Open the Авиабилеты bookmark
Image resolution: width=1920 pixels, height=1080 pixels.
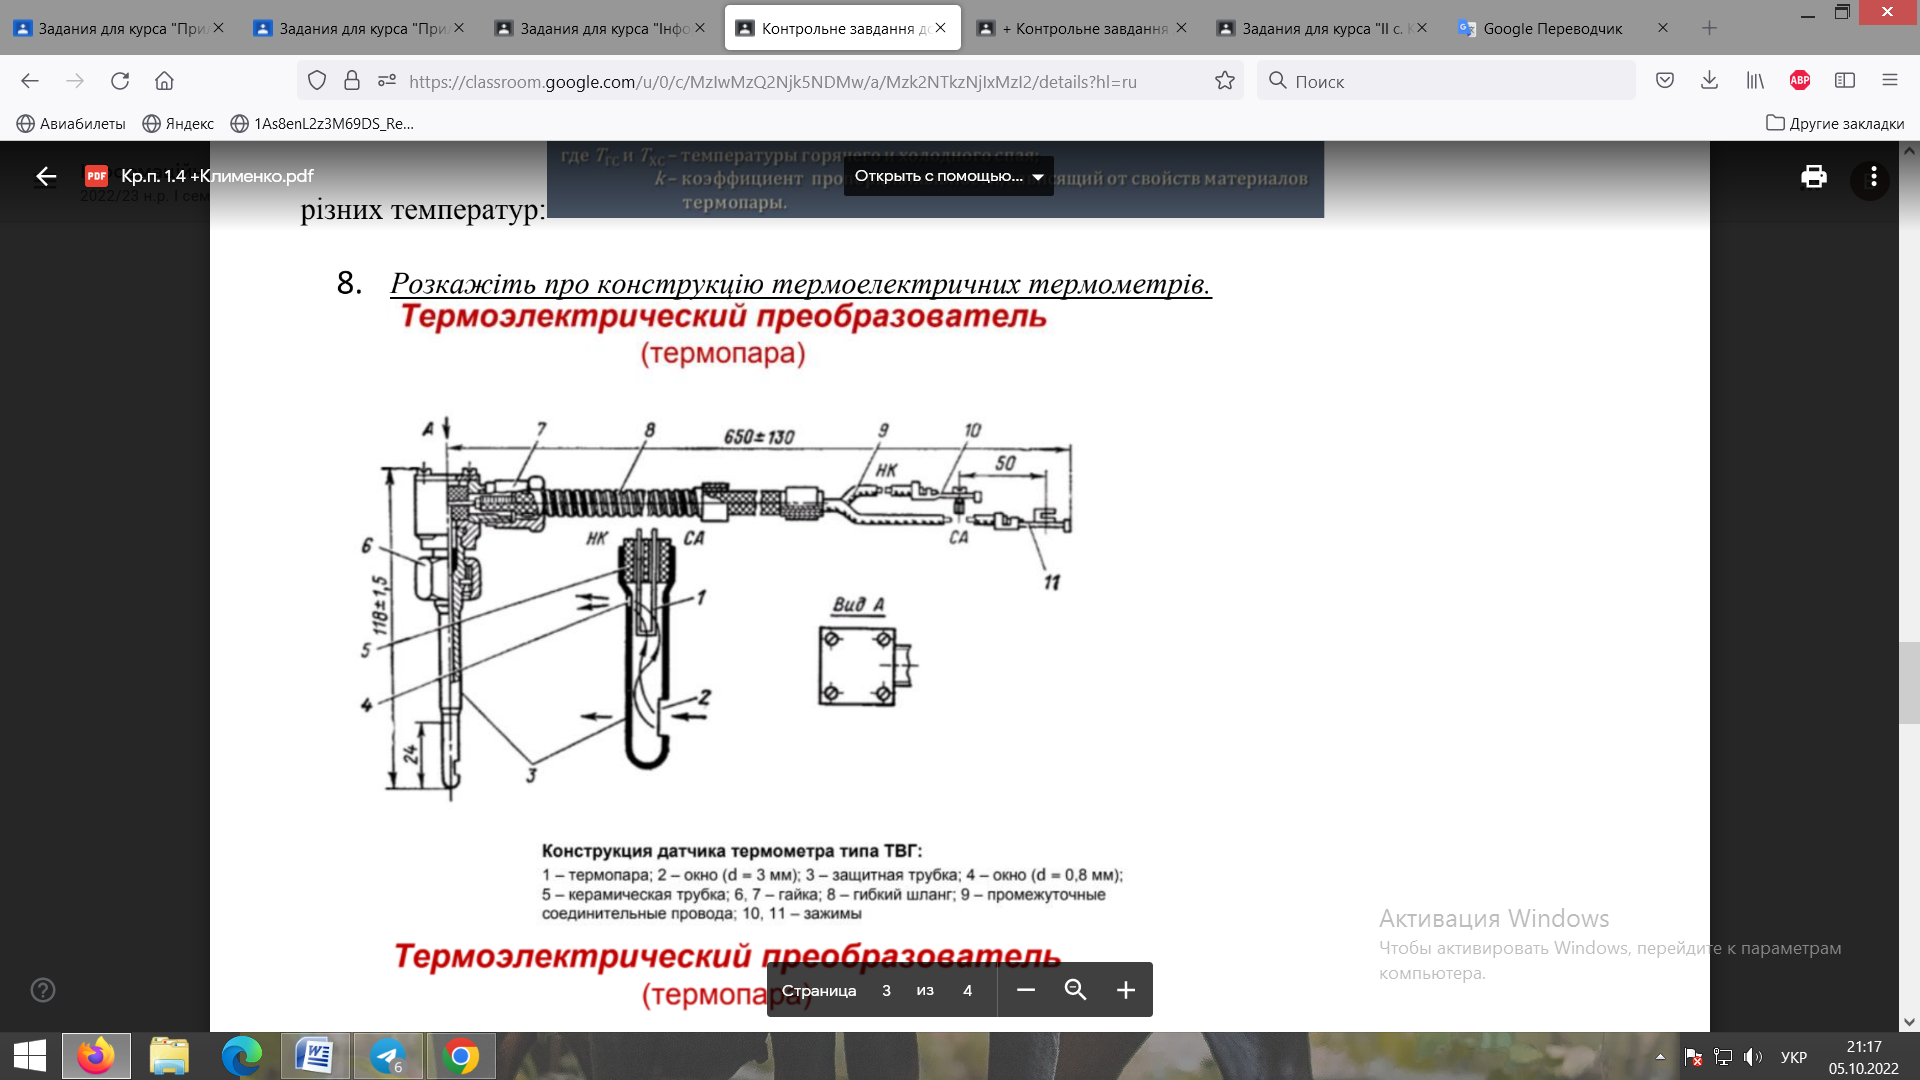(x=71, y=124)
